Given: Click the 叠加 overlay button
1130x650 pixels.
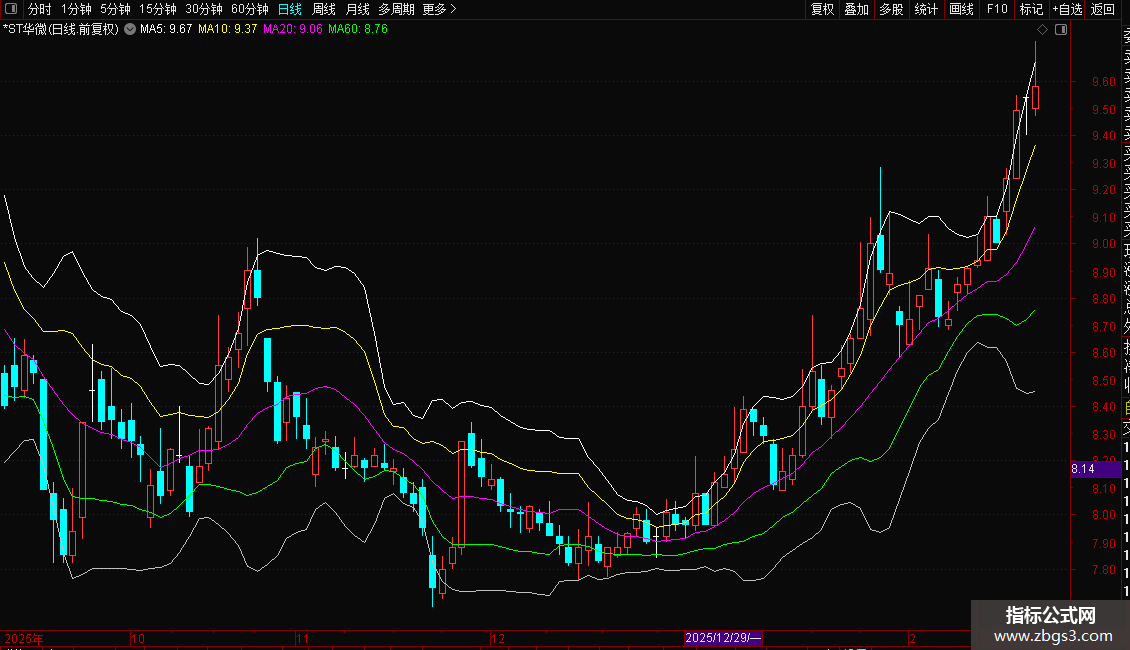Looking at the screenshot, I should coord(857,9).
